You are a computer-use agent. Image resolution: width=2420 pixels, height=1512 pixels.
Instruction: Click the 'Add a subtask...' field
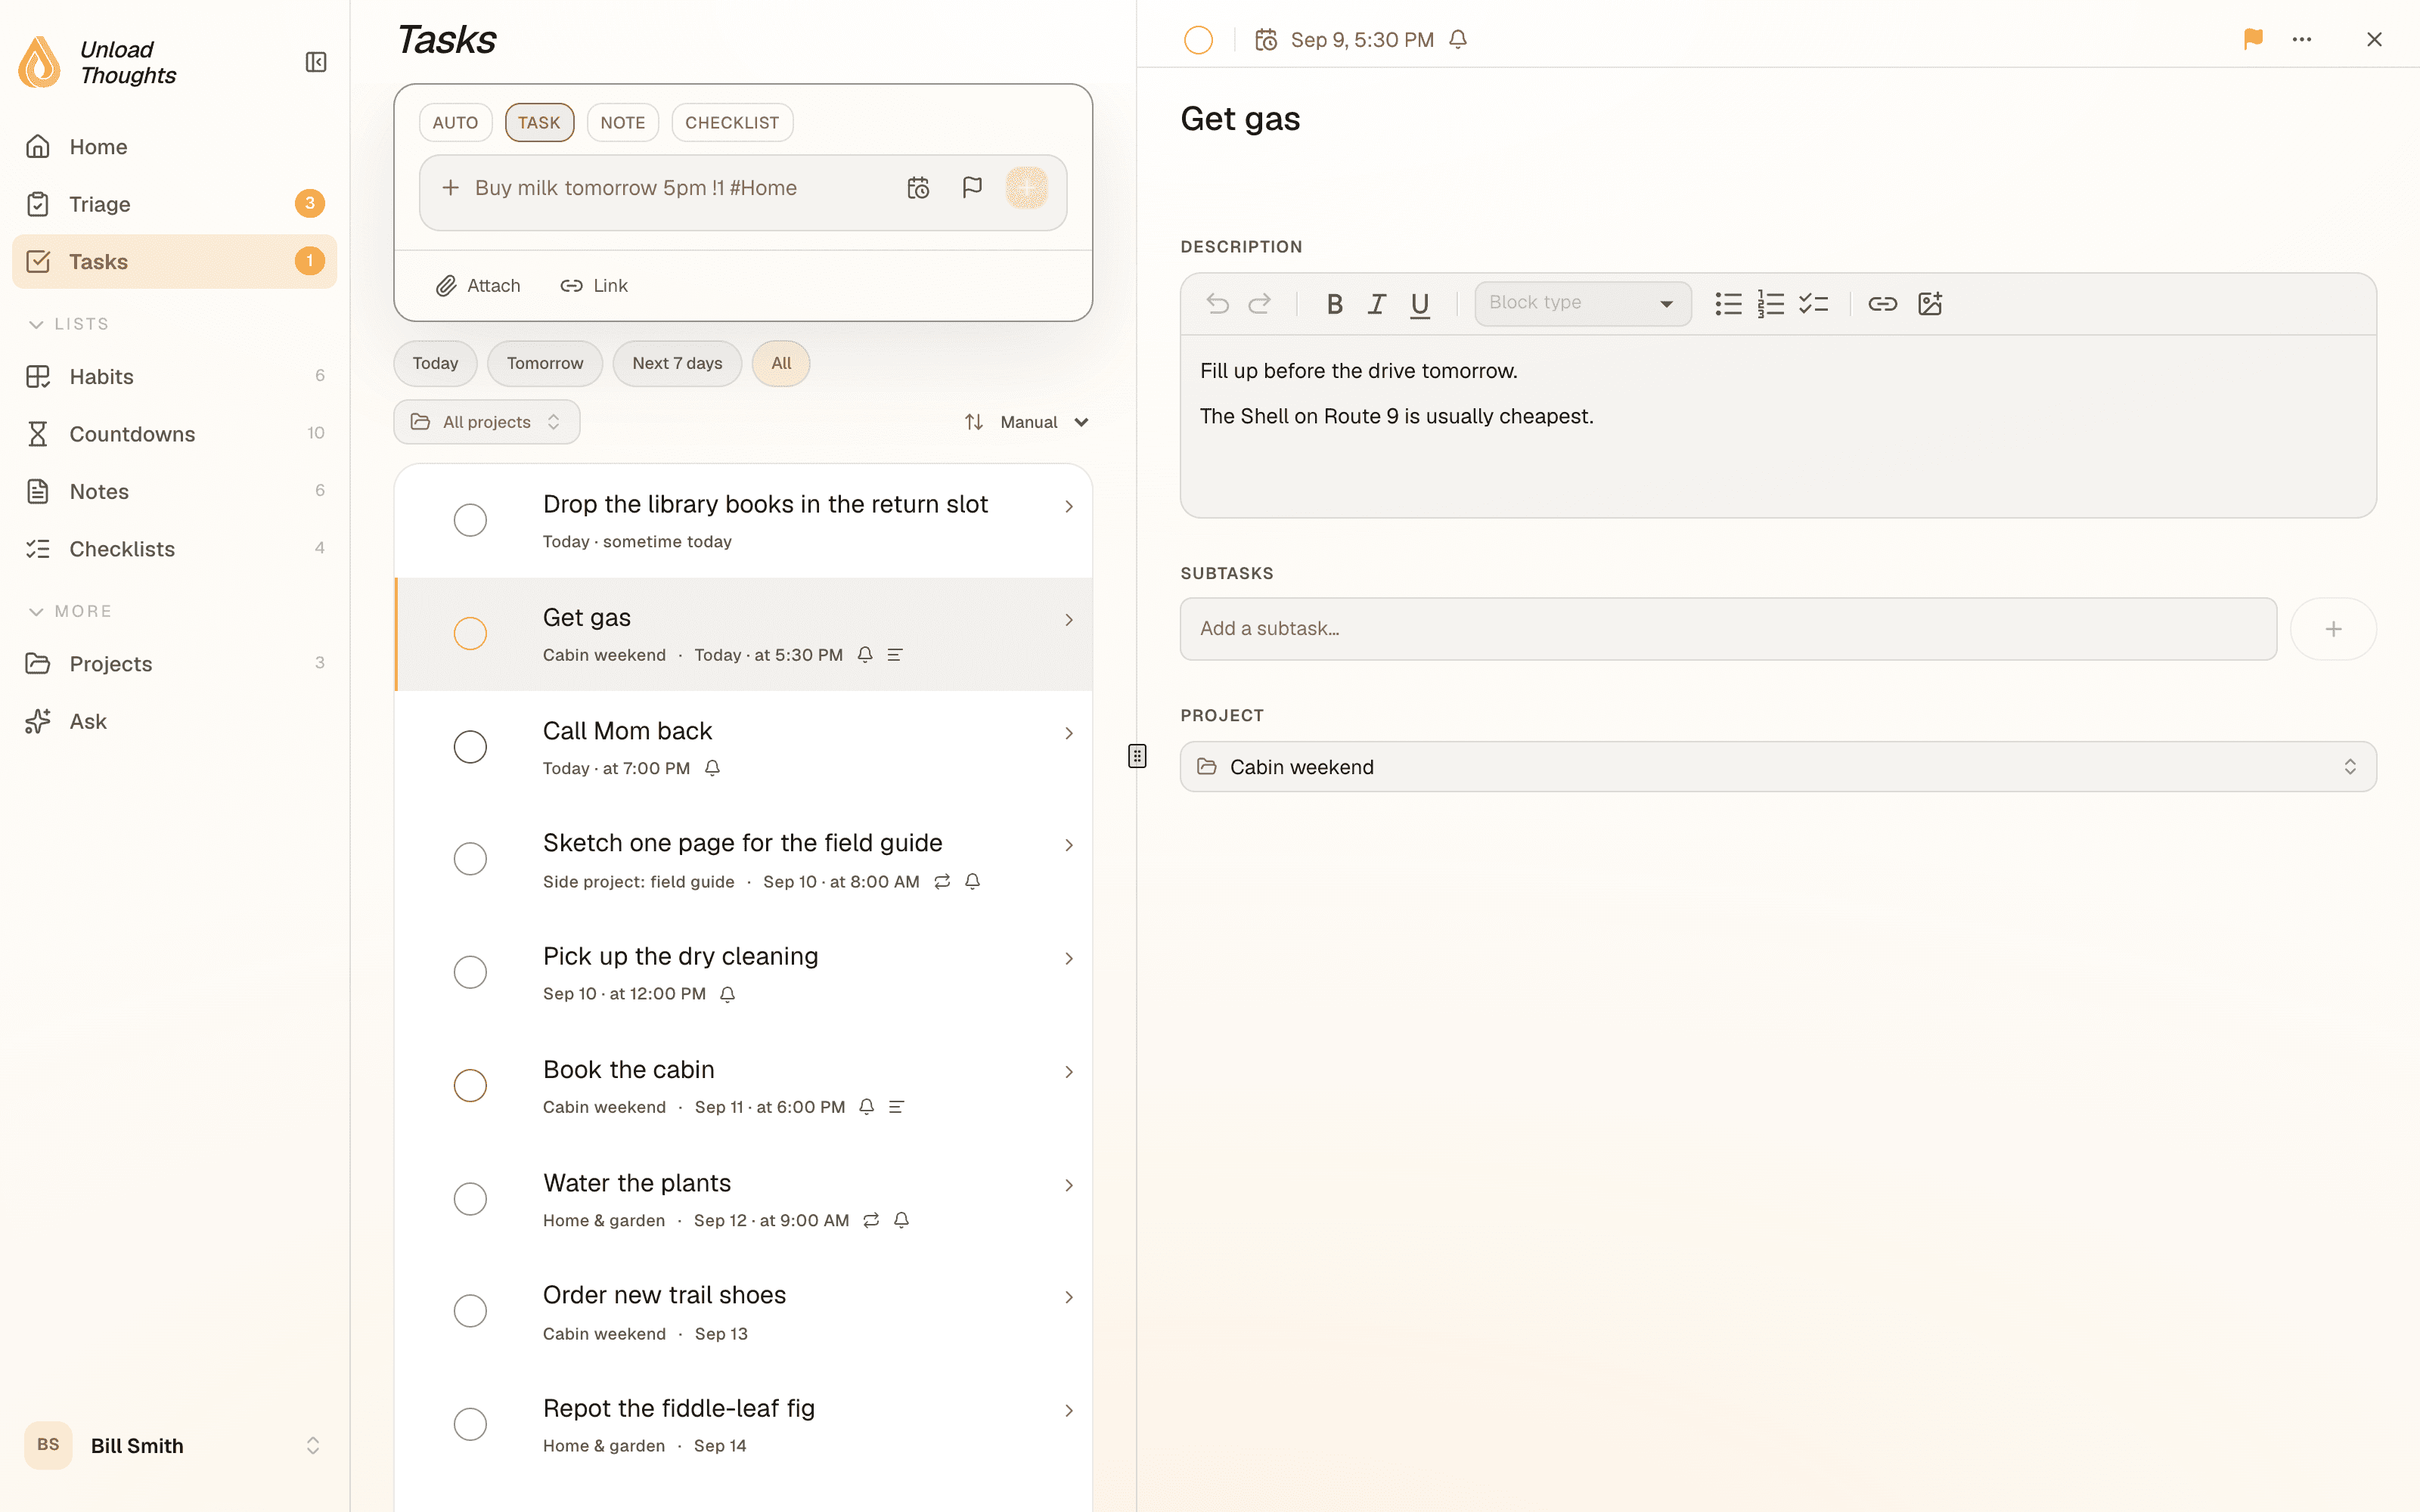click(1728, 629)
